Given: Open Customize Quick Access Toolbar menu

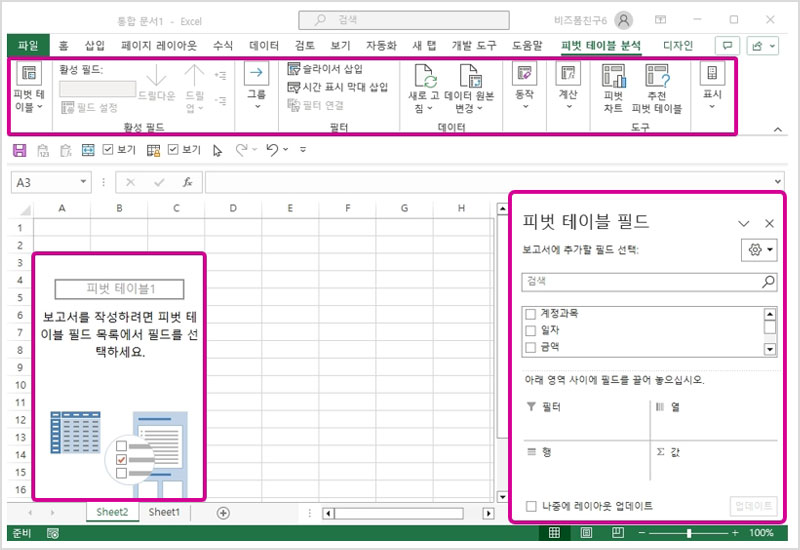Looking at the screenshot, I should (303, 149).
